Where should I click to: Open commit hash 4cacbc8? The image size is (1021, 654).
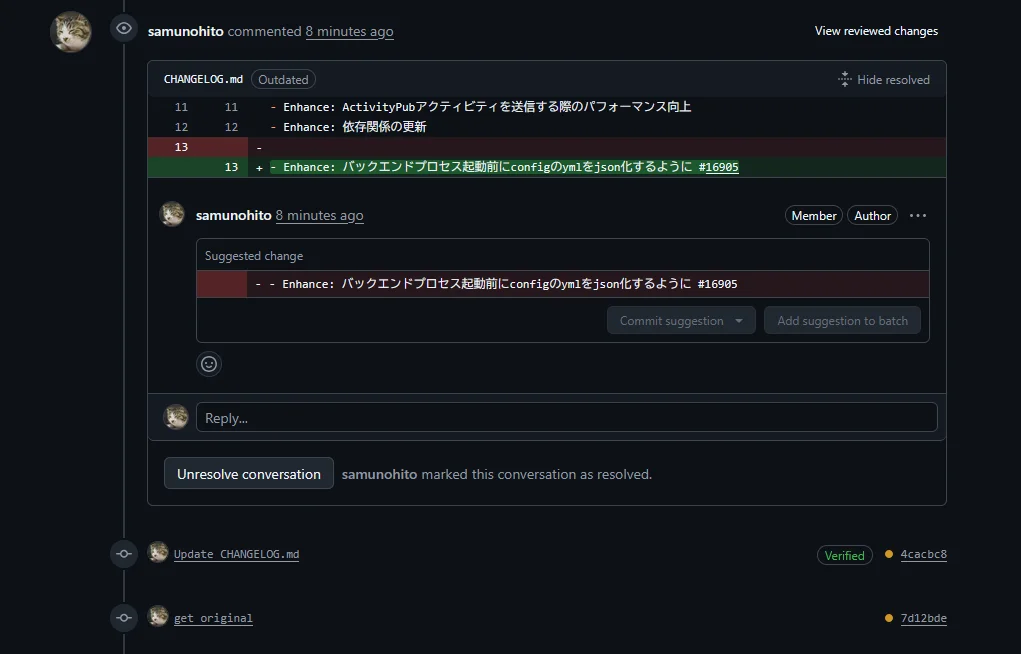pyautogui.click(x=923, y=555)
